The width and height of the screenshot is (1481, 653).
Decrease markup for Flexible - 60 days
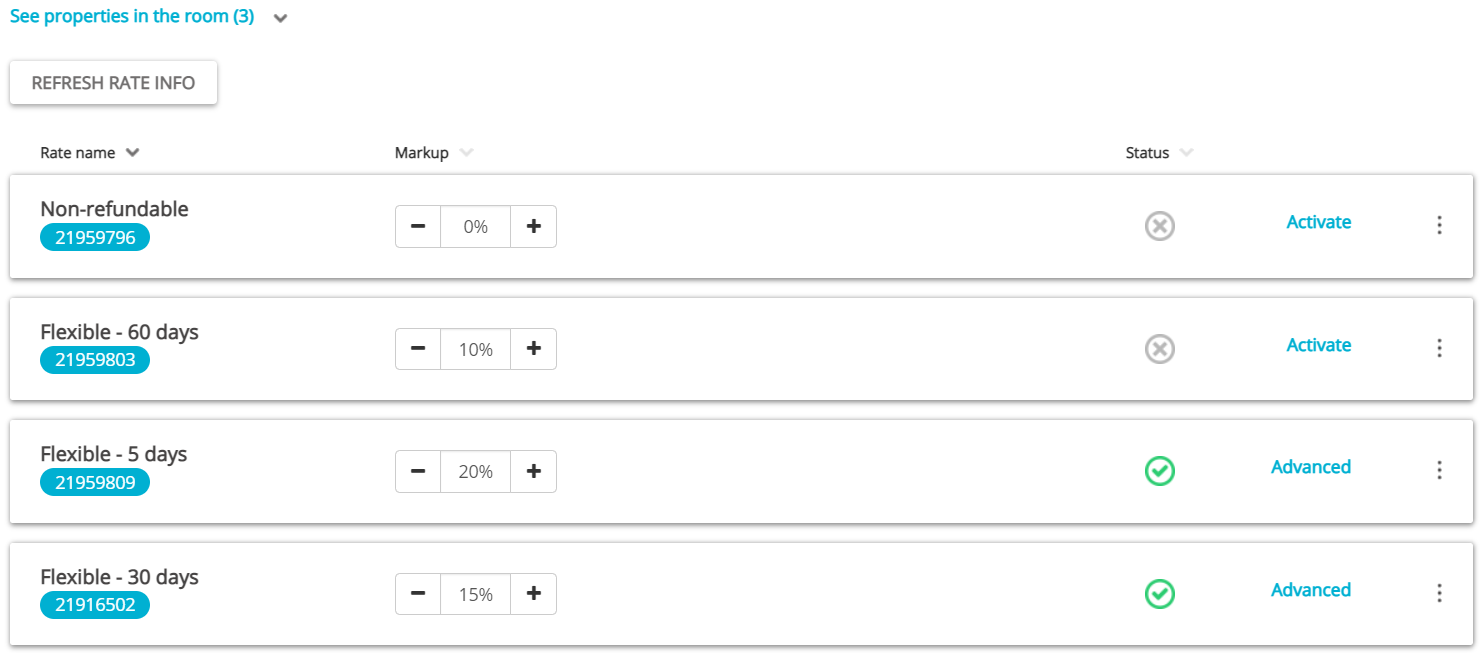[x=418, y=349]
